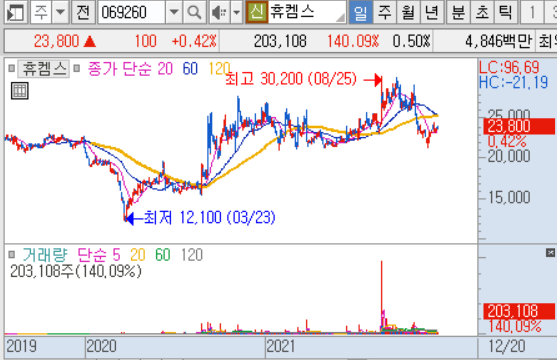Click the HC:-21.19 indicator text

pos(513,82)
